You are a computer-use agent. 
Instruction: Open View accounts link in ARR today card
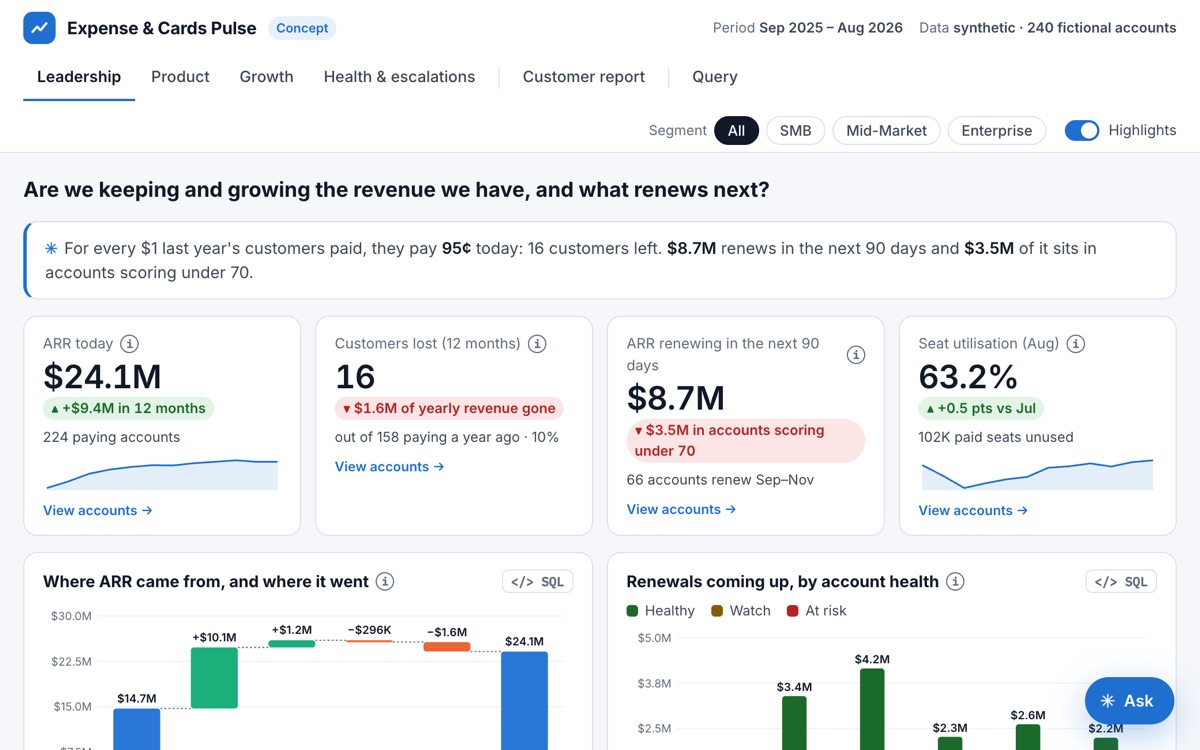point(98,511)
